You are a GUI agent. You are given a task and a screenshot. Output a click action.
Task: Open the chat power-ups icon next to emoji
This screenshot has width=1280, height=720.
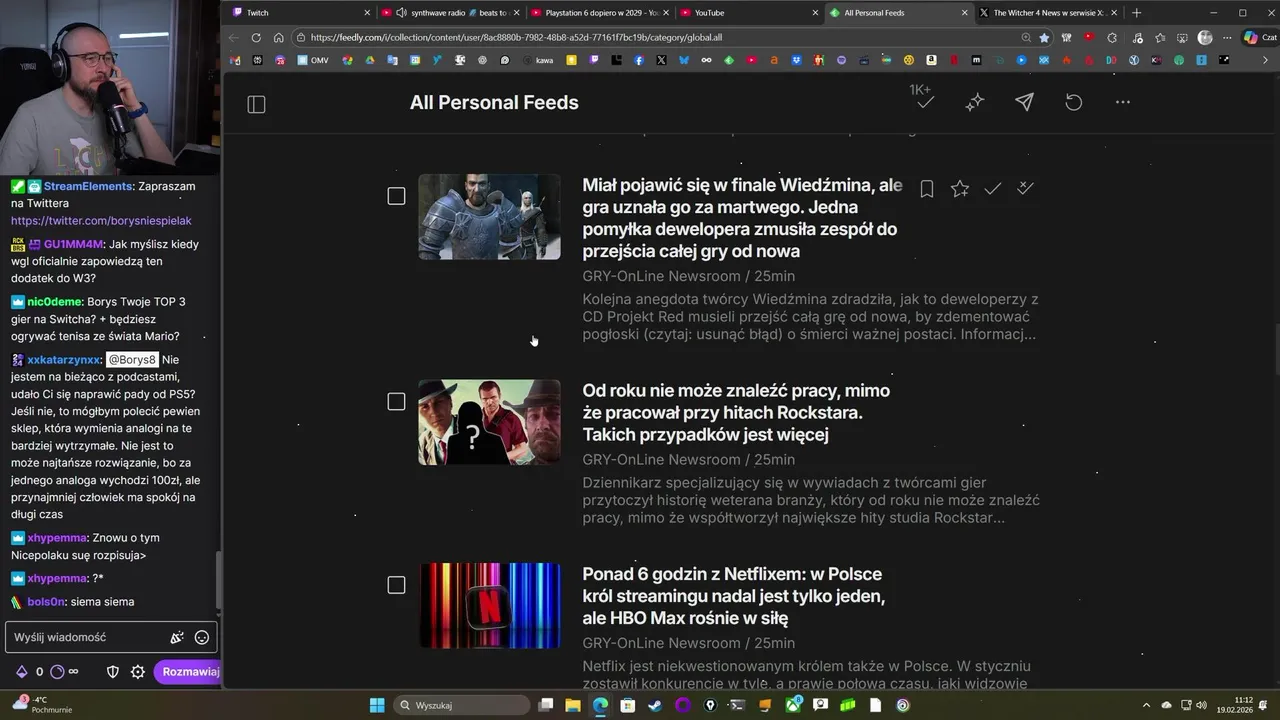177,637
